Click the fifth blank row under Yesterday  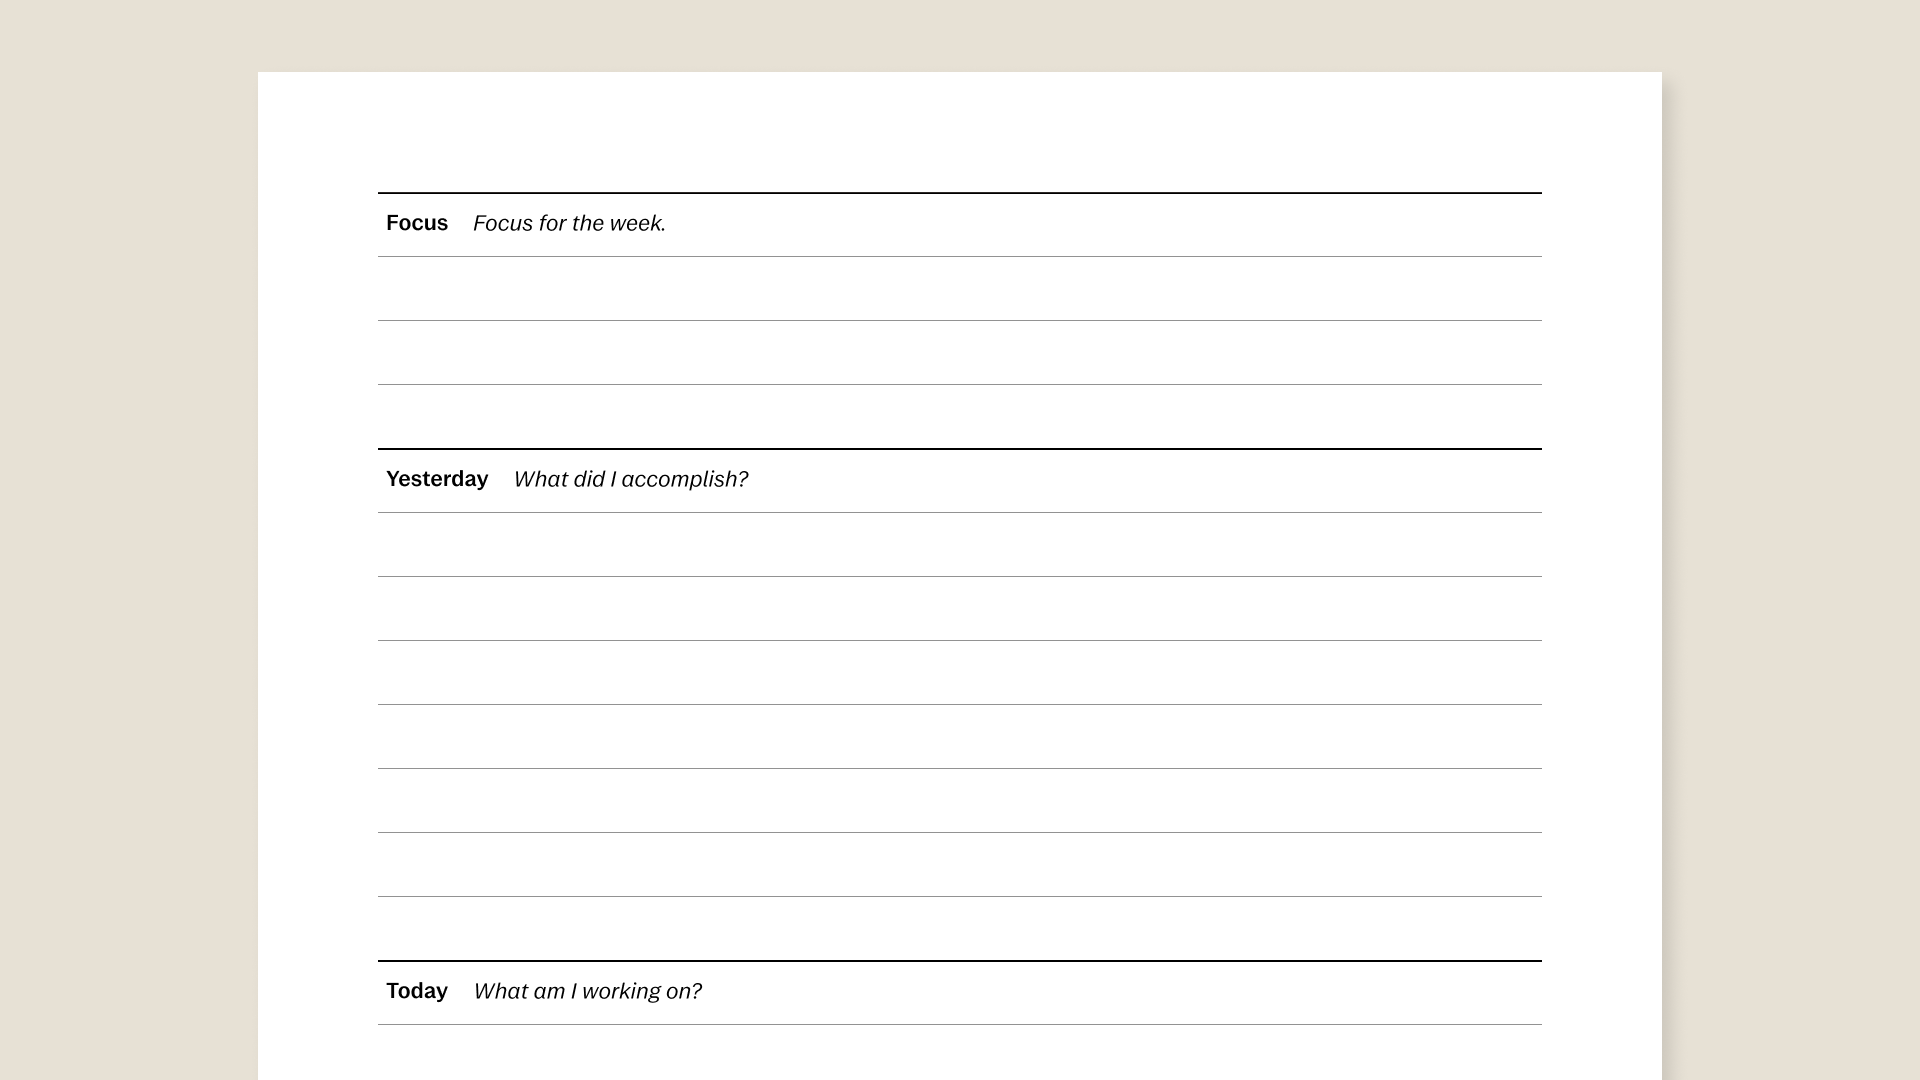tap(960, 801)
